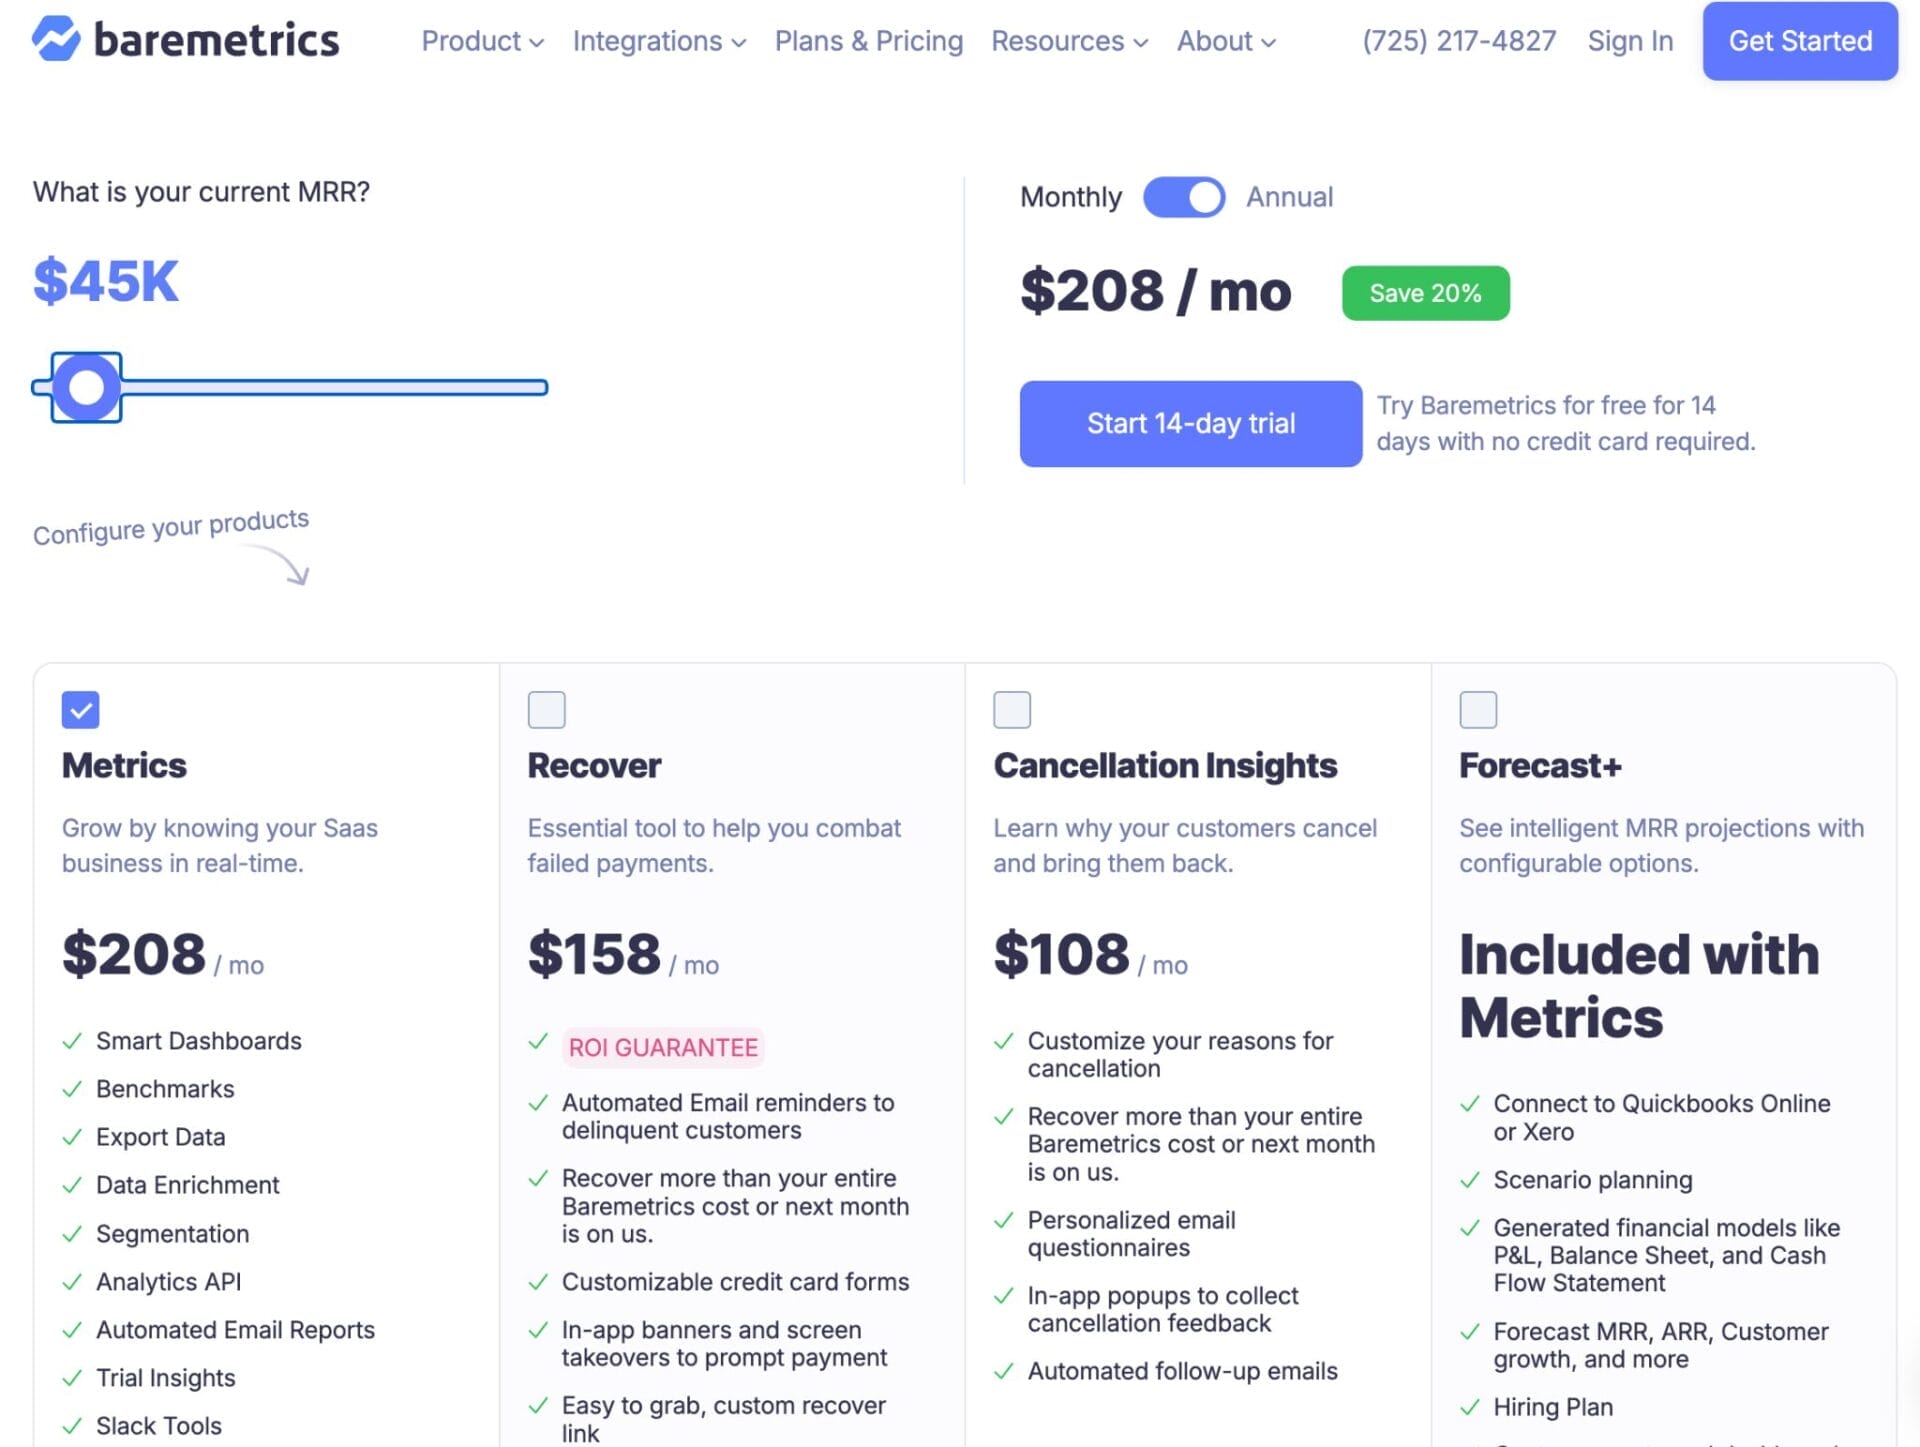Select the Forecast+ checkbox
Screen dimensions: 1920x1447
(1477, 710)
